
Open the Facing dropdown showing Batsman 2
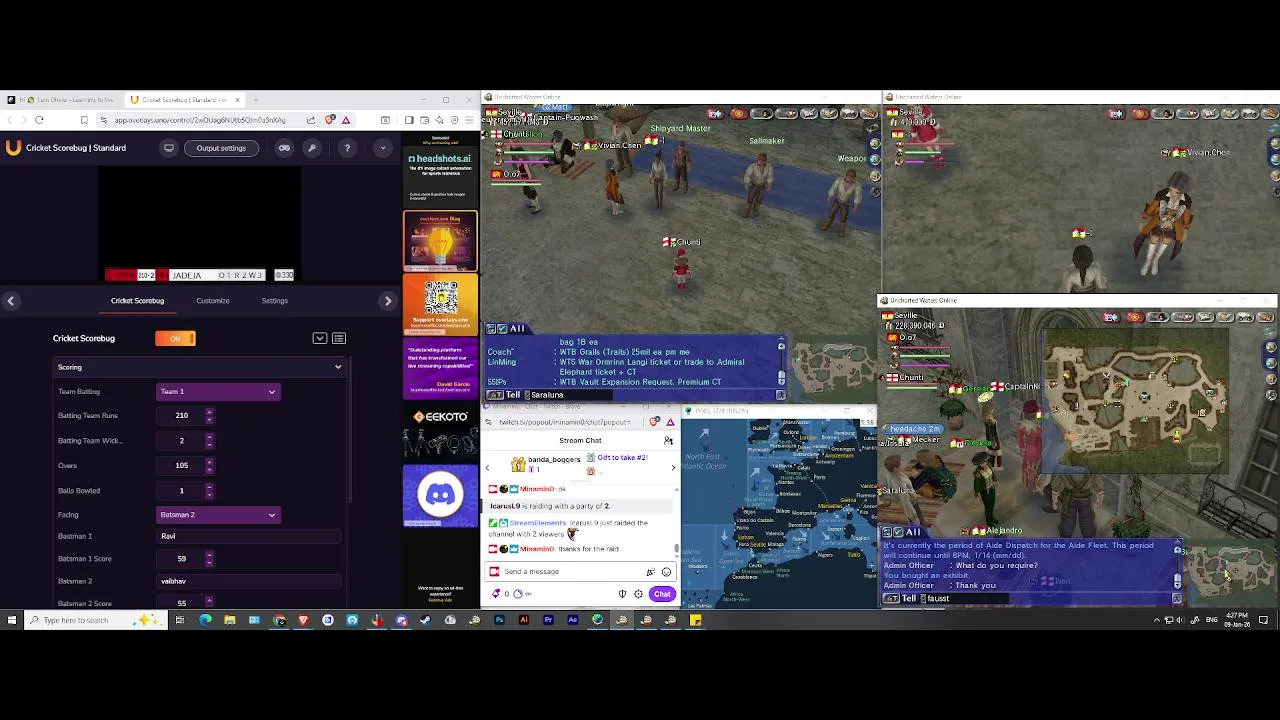[218, 514]
